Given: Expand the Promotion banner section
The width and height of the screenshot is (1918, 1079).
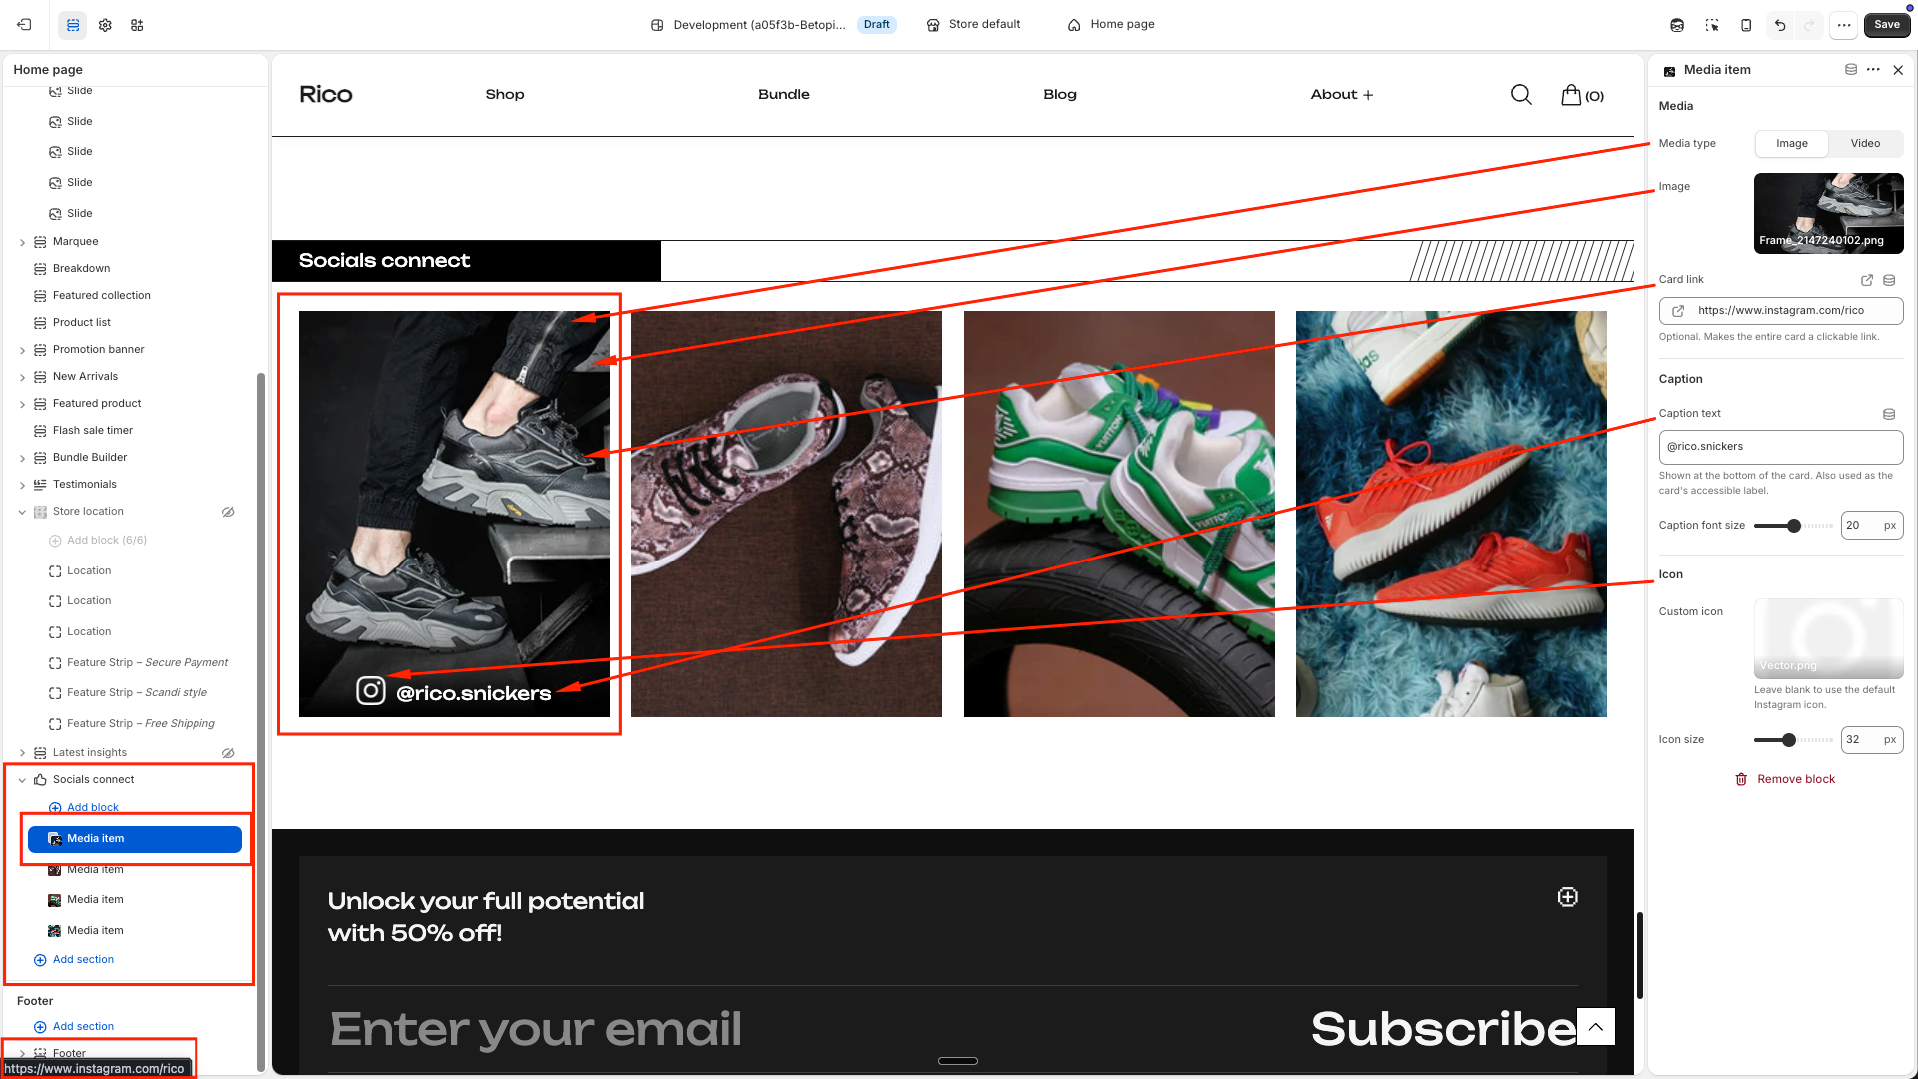Looking at the screenshot, I should (x=22, y=350).
